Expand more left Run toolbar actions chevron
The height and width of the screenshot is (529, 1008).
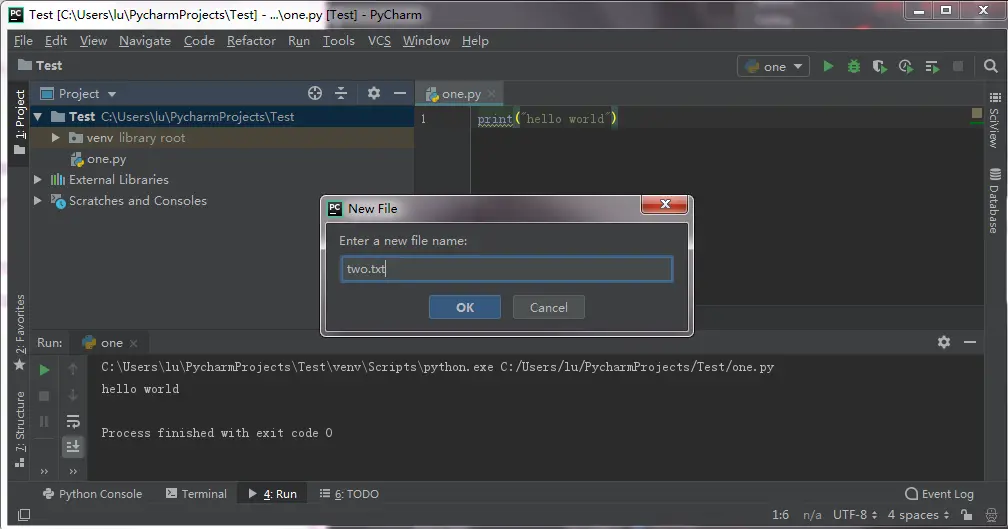point(44,471)
